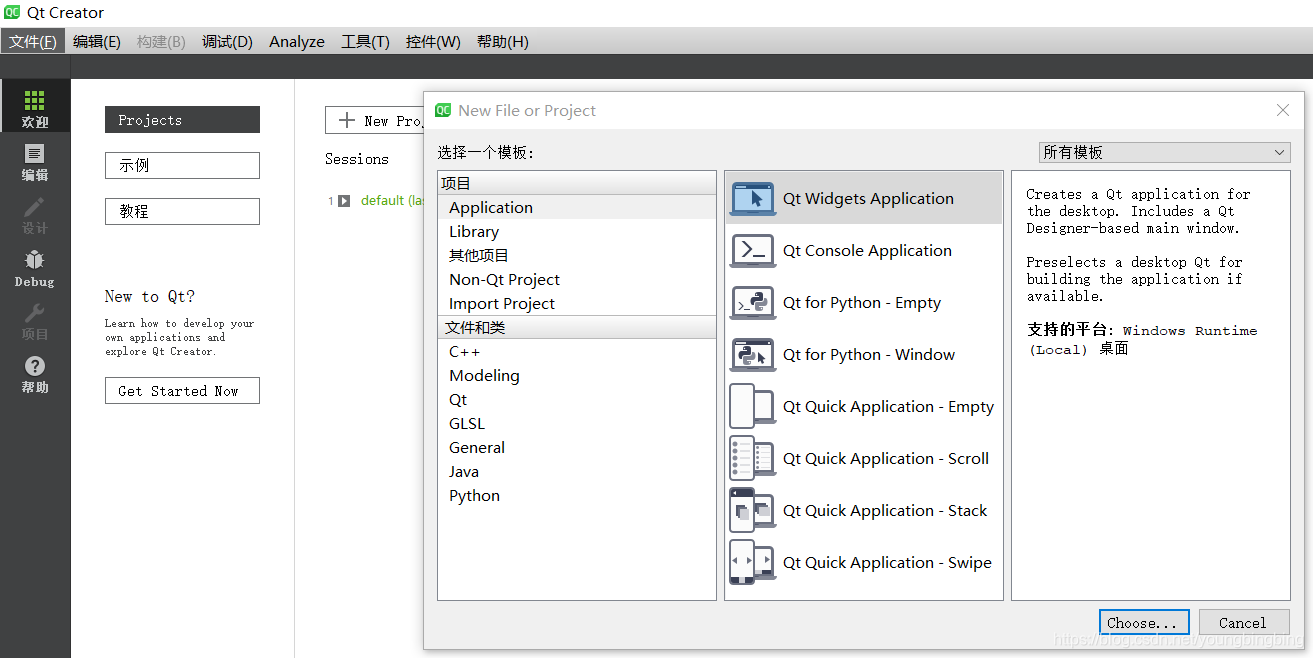The height and width of the screenshot is (658, 1313).
Task: Open the 构建(B) menu
Action: point(161,41)
